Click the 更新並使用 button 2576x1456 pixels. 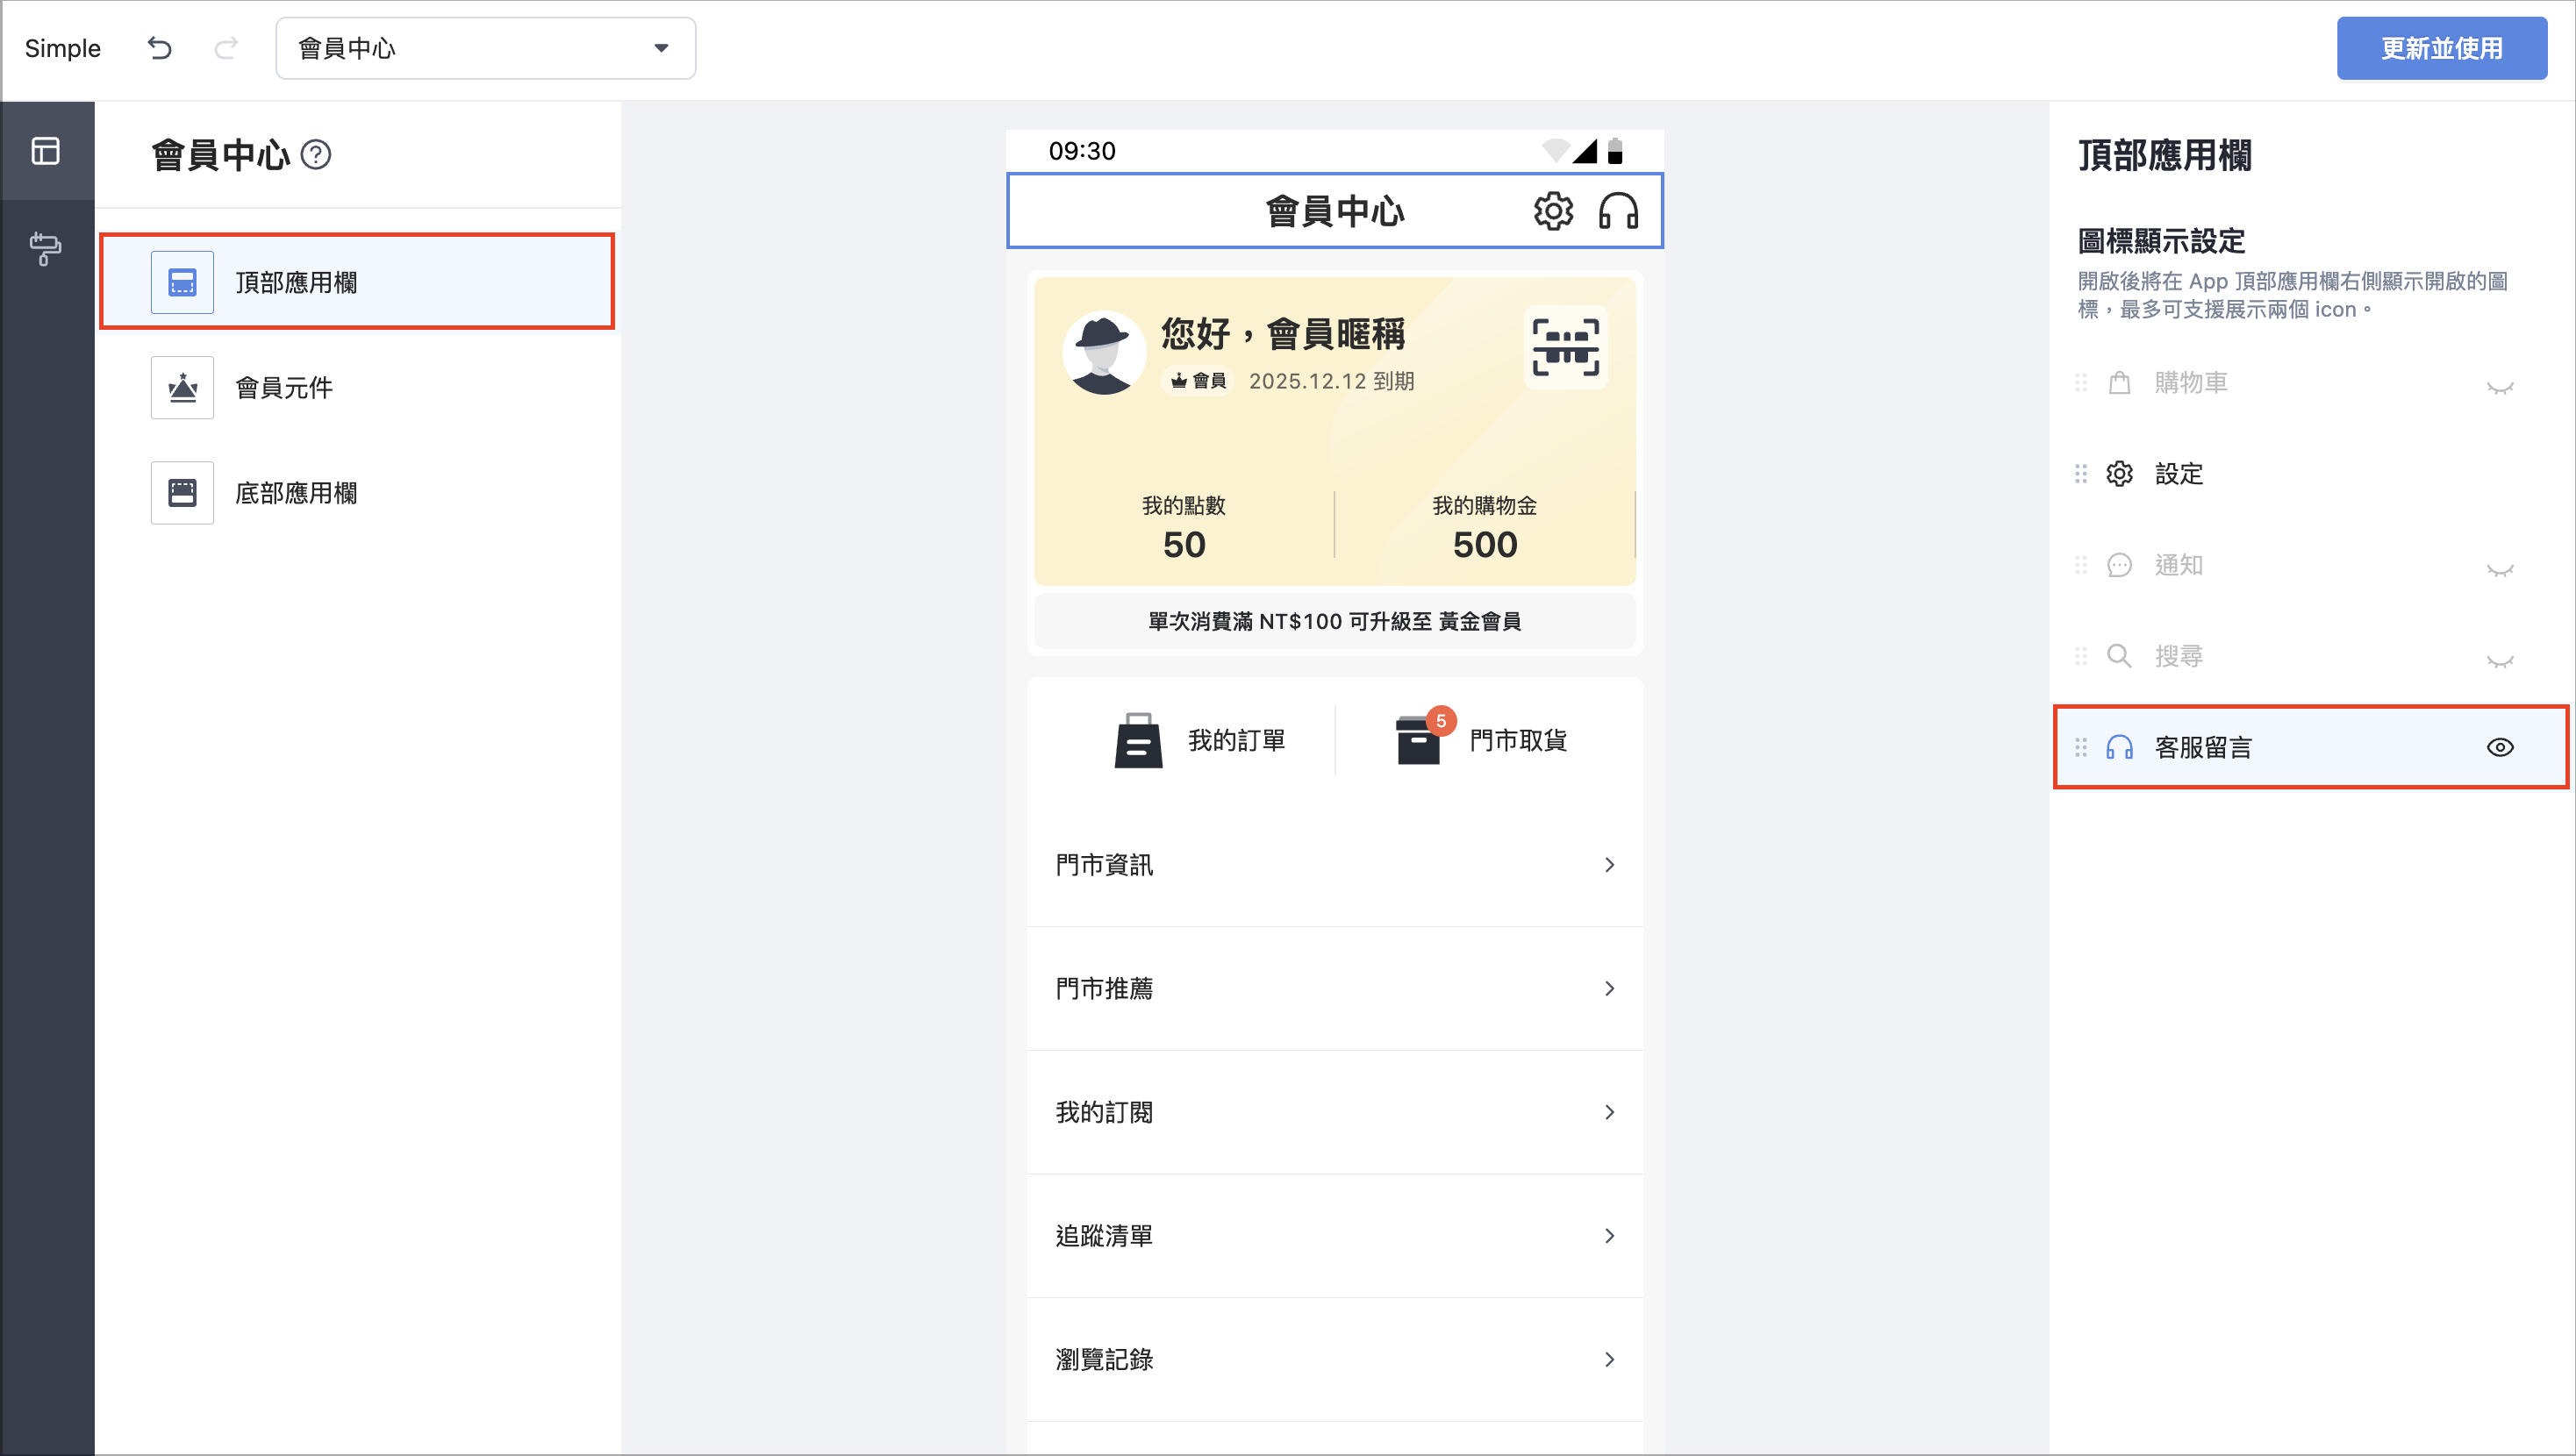[x=2441, y=48]
